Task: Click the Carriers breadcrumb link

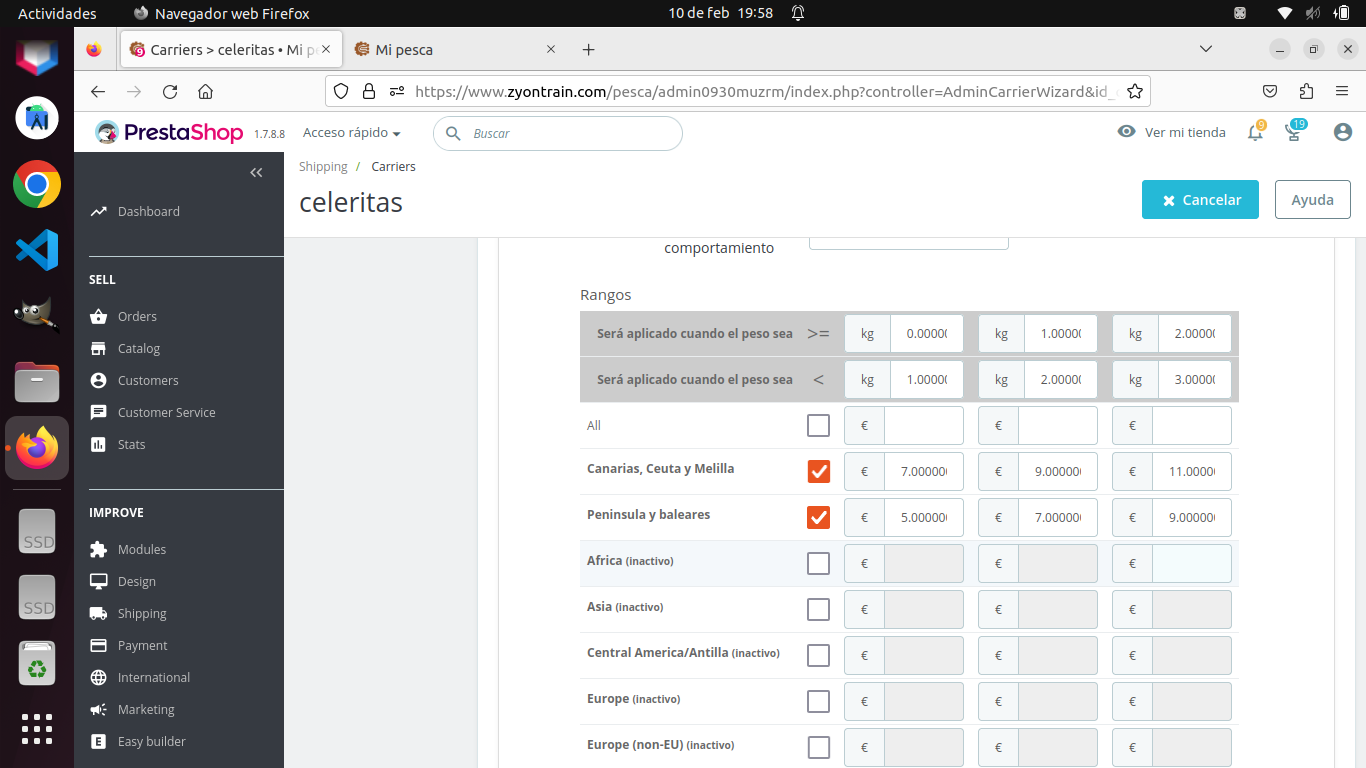Action: 393,167
